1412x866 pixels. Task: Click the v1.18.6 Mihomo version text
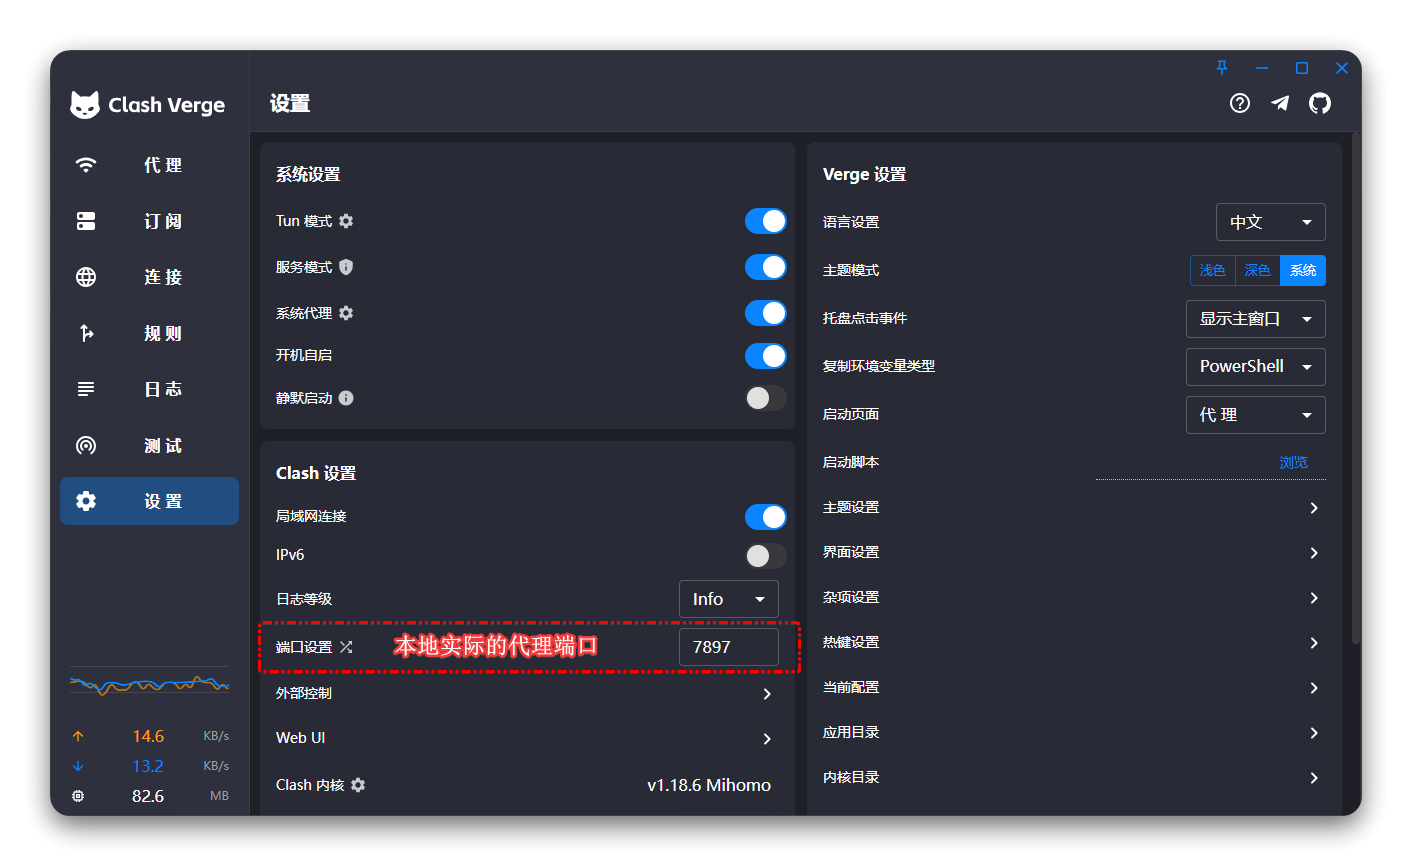(709, 785)
